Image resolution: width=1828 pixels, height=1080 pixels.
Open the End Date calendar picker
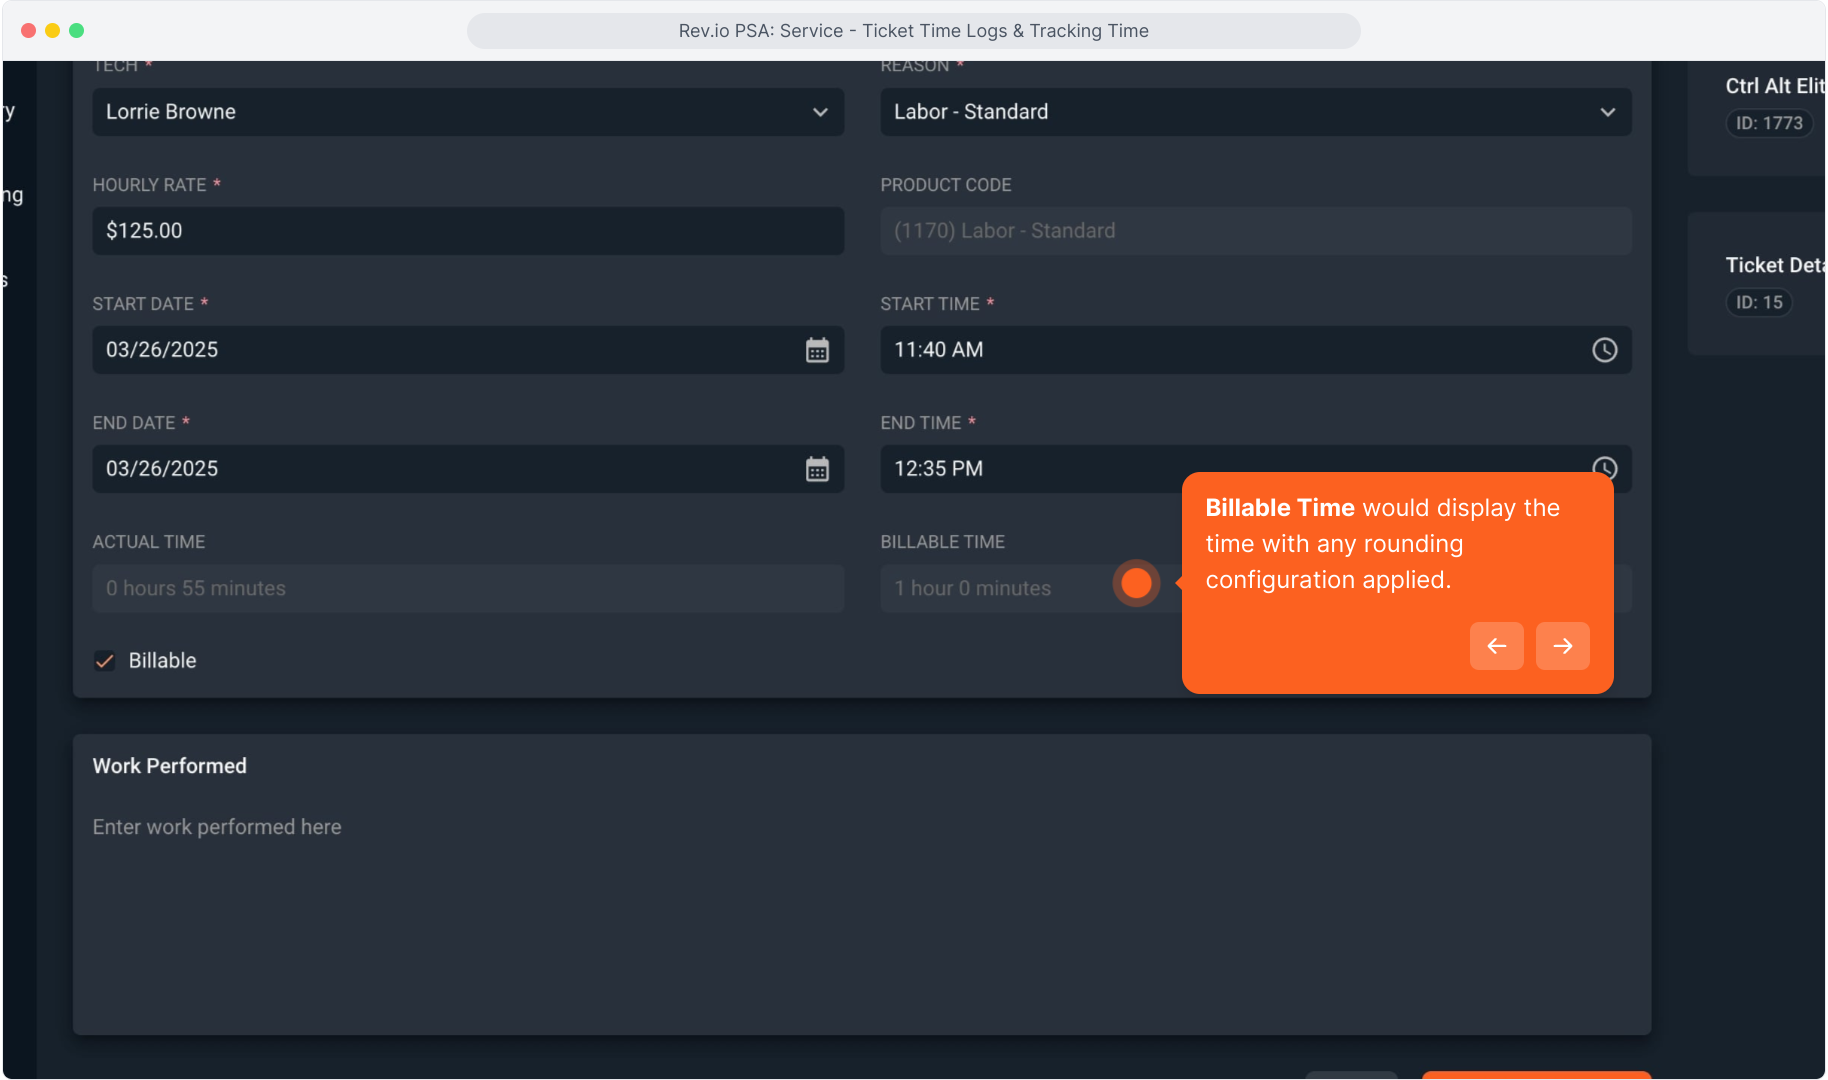click(817, 469)
